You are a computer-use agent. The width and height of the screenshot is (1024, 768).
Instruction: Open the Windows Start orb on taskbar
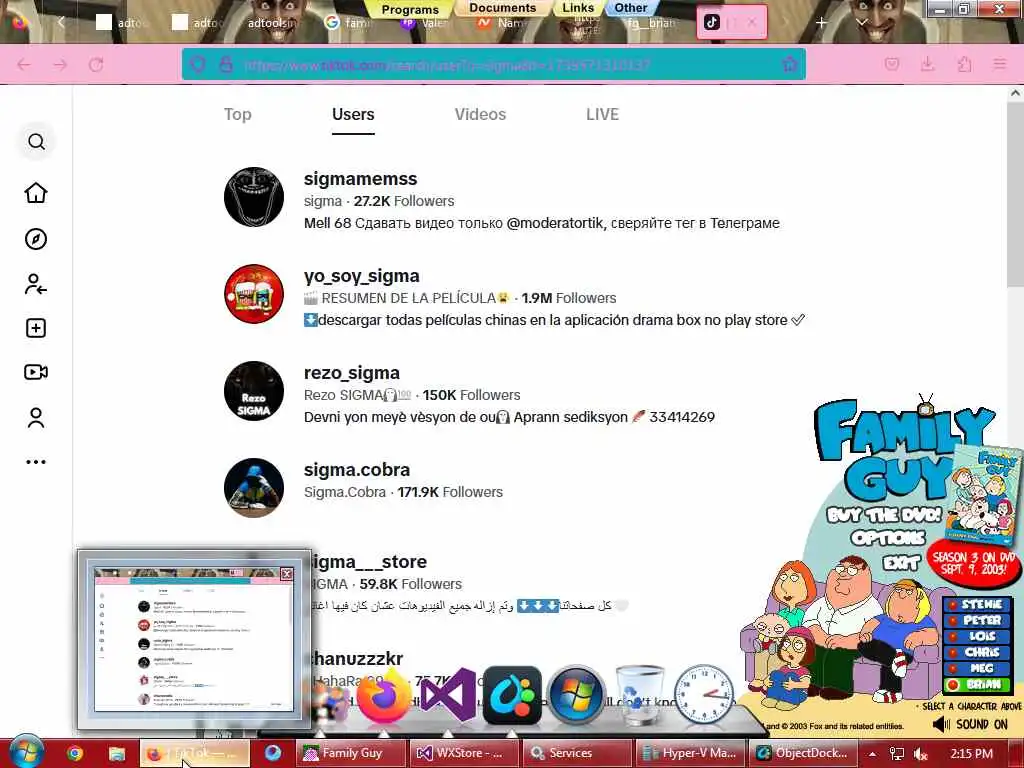tap(25, 752)
